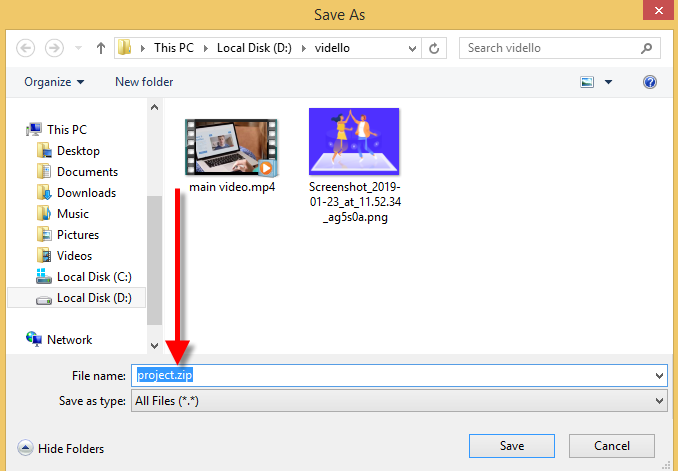
Task: Select the Screenshot png thumbnail
Action: (x=354, y=141)
